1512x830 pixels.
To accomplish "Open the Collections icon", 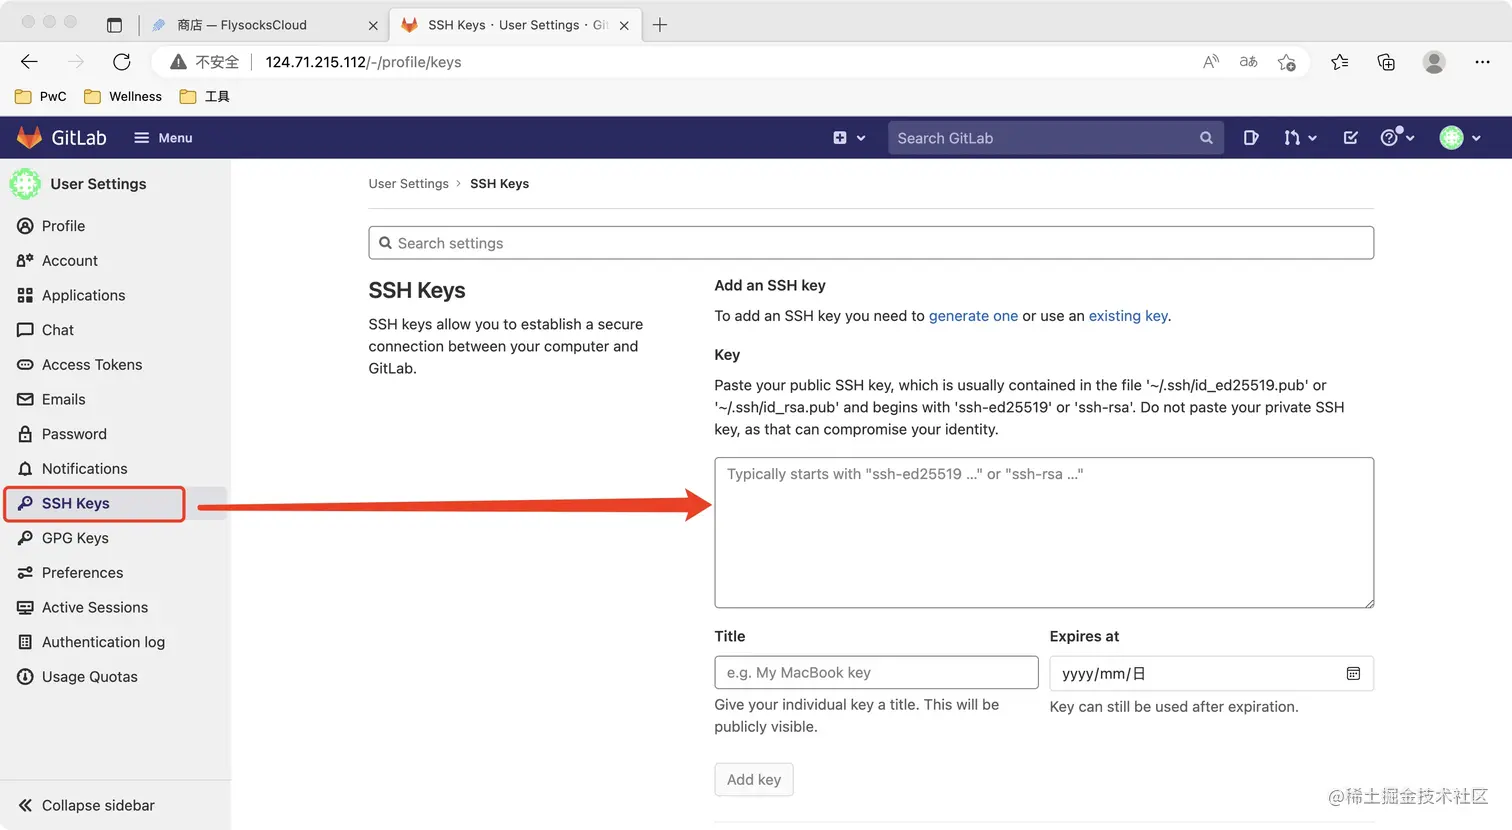I will click(1386, 62).
